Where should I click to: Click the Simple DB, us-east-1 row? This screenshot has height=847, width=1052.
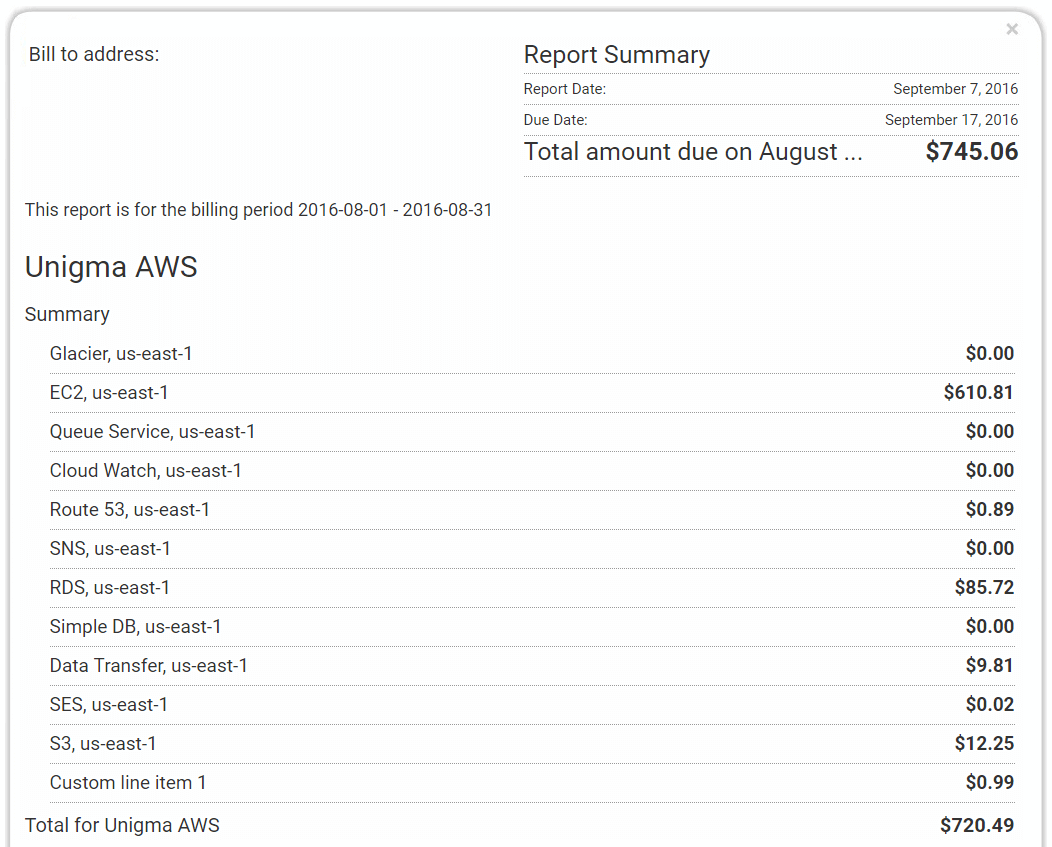point(532,626)
